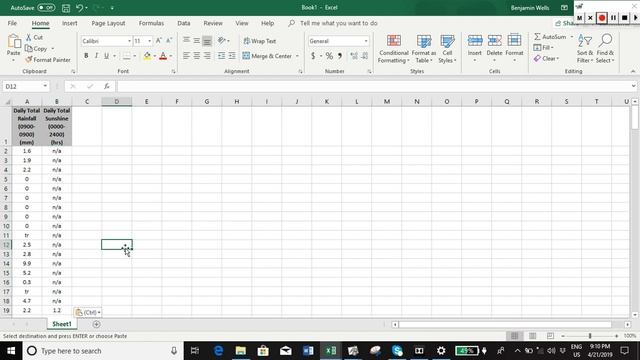Screen dimensions: 640x360
Task: Click the Undo icon
Action: pos(80,8)
